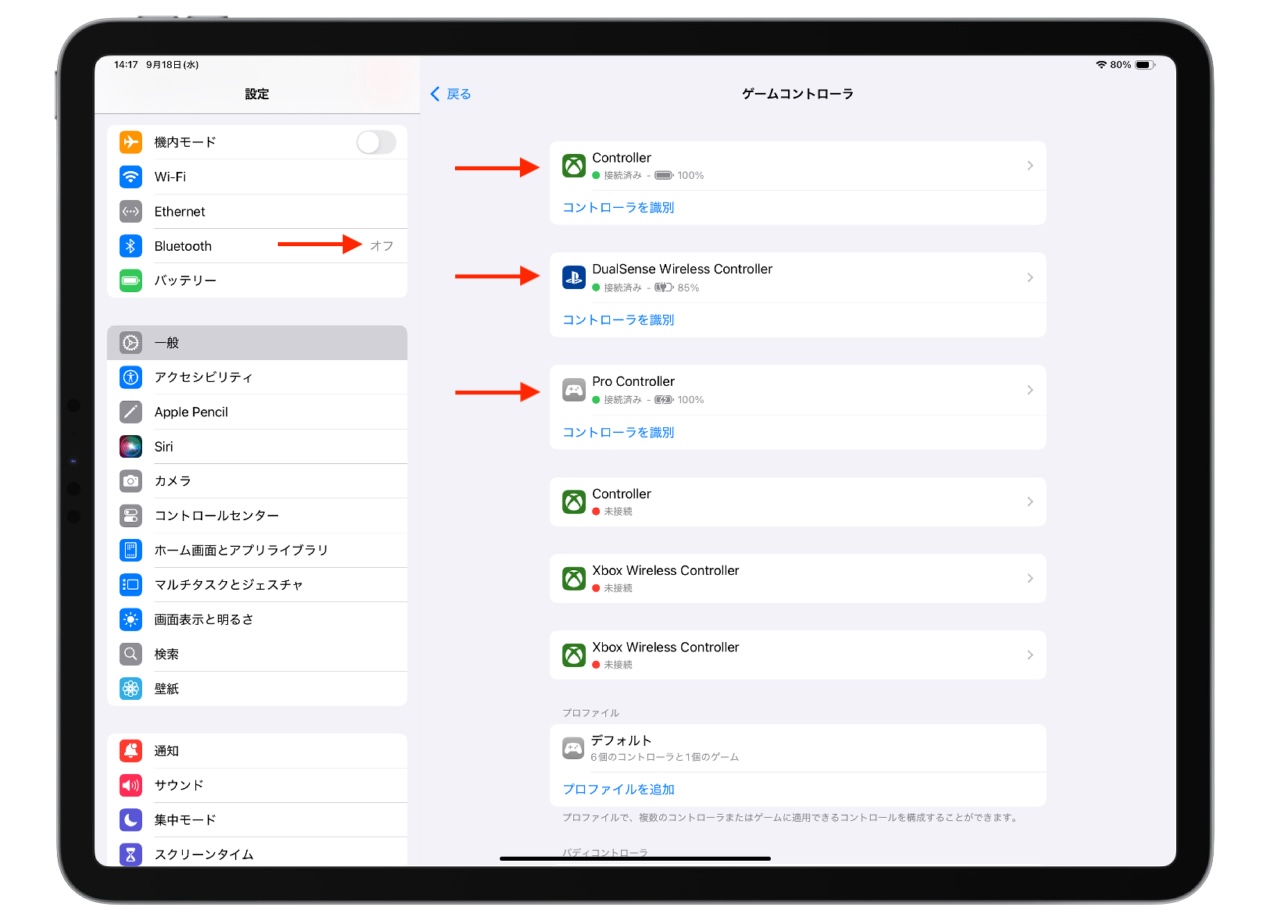Tap the デフォルト profile gamepad icon

(x=573, y=748)
